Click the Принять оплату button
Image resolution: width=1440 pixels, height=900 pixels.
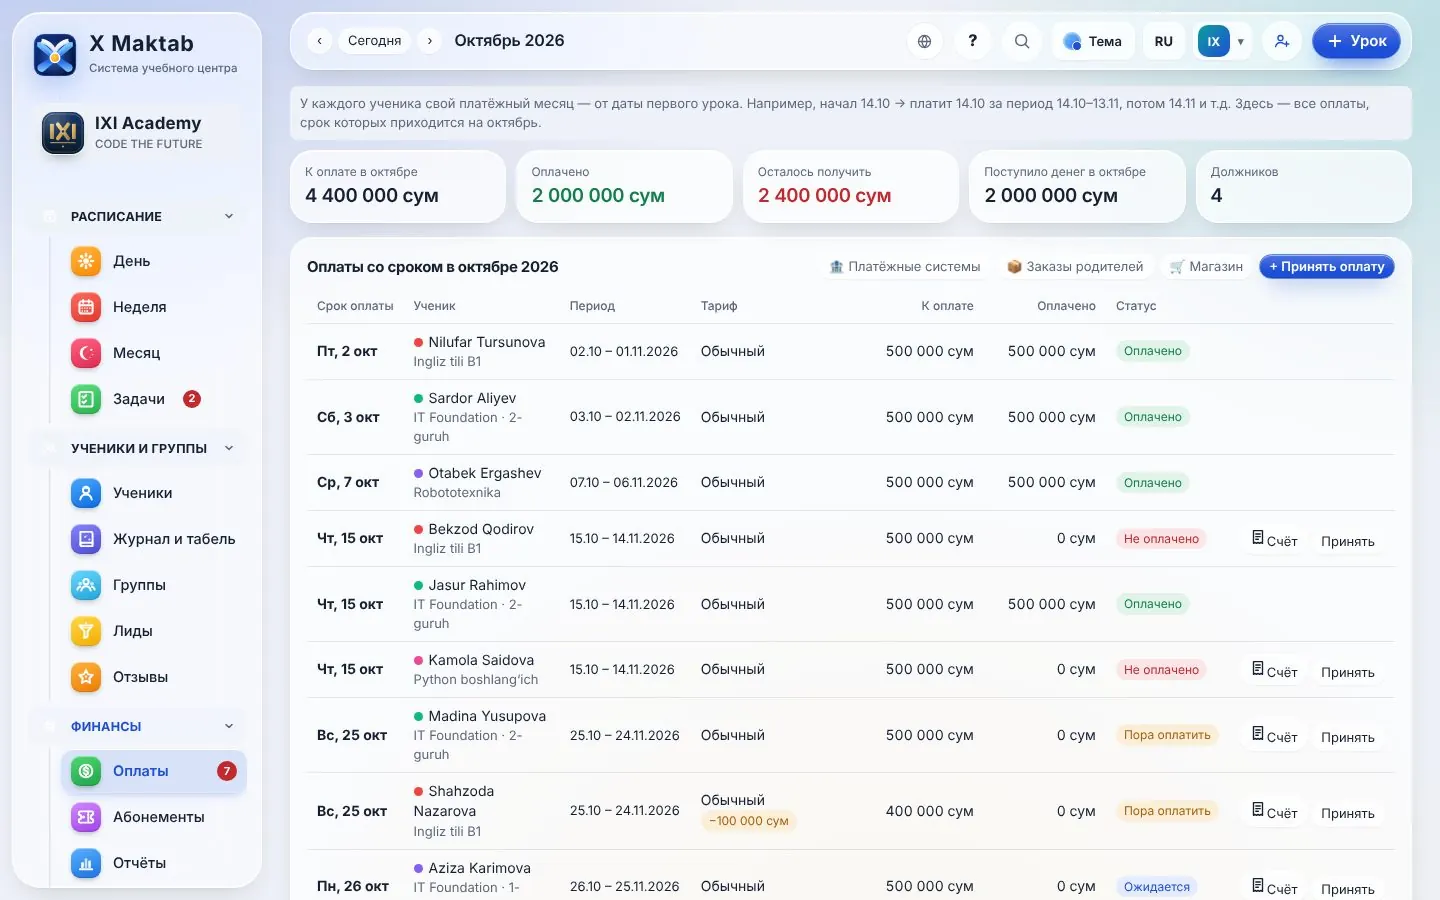1326,267
